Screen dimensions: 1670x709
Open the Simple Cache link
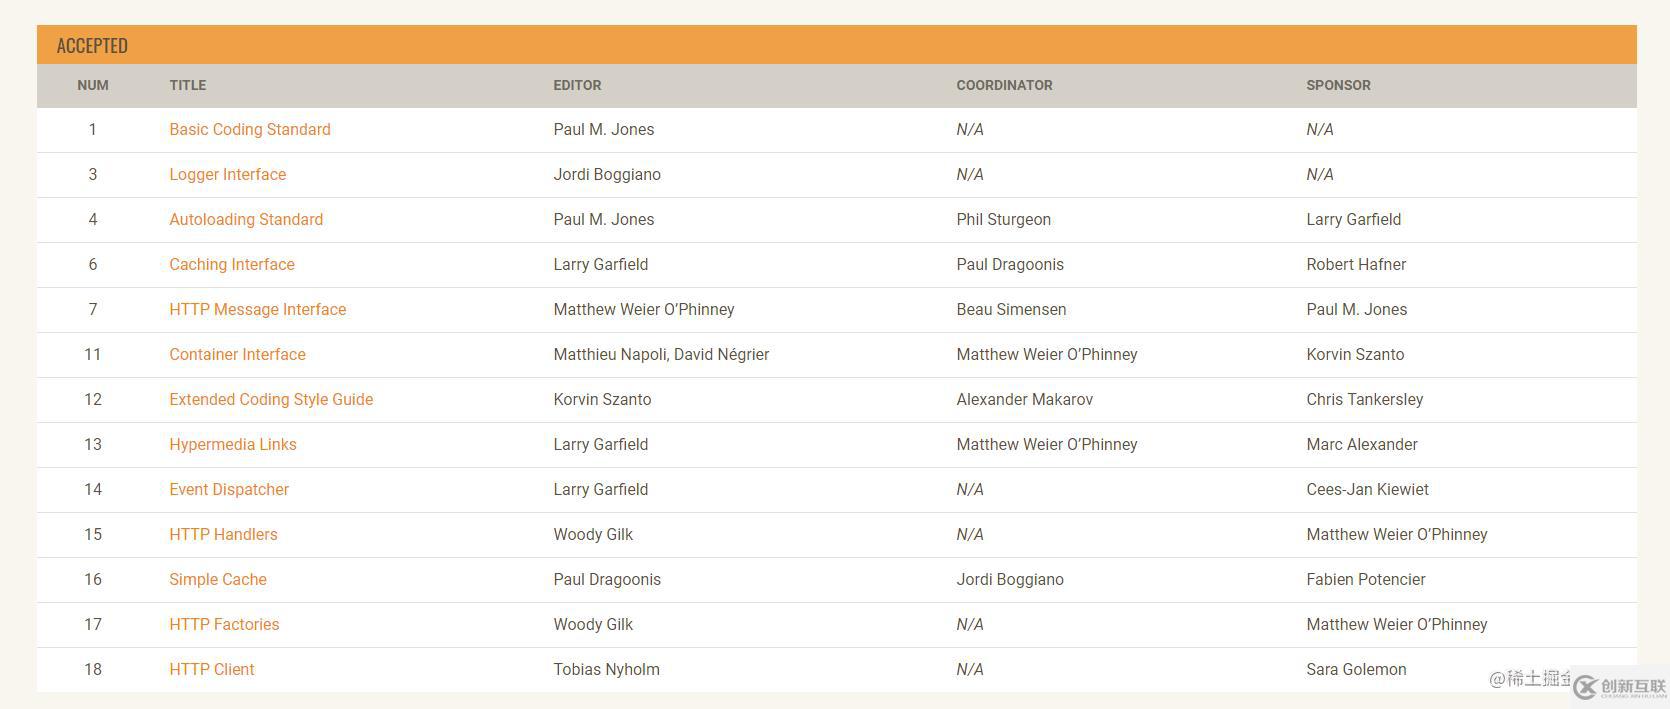pos(217,579)
